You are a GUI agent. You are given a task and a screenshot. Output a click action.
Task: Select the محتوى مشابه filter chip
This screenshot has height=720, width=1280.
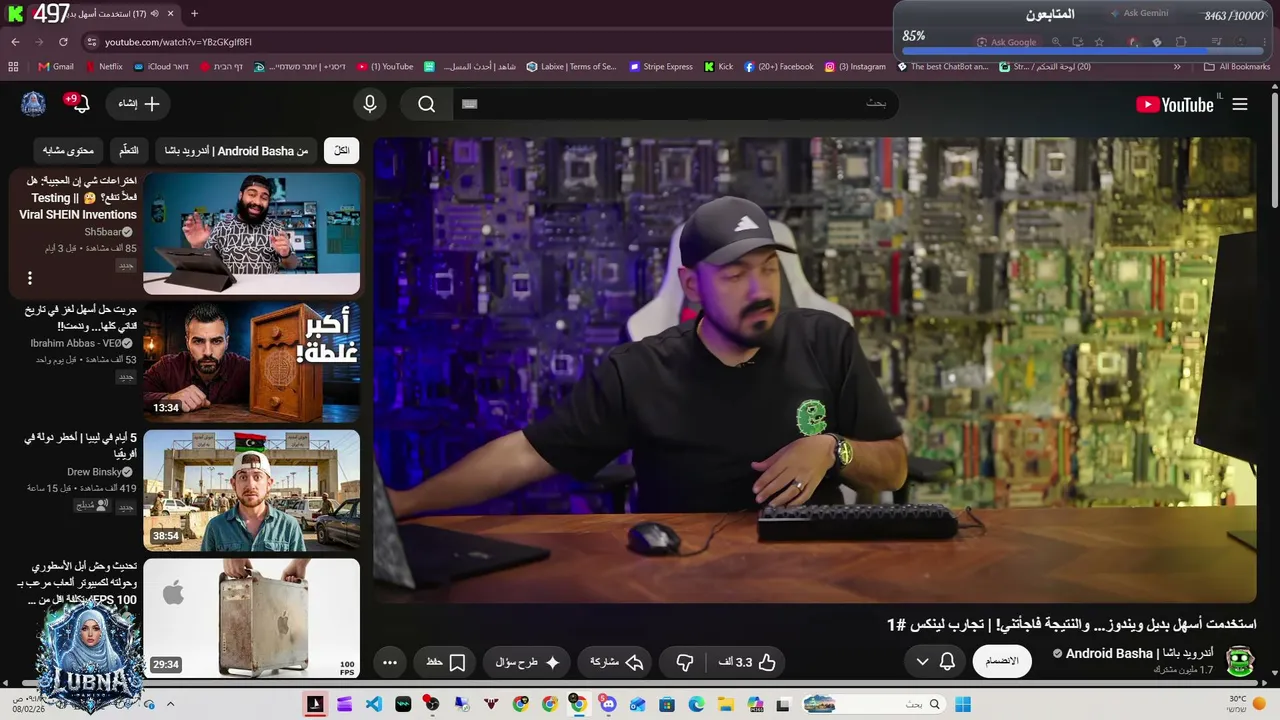coord(68,151)
